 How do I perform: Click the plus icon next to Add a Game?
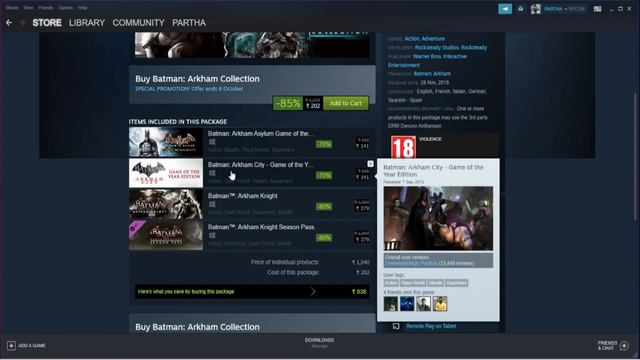click(x=11, y=345)
